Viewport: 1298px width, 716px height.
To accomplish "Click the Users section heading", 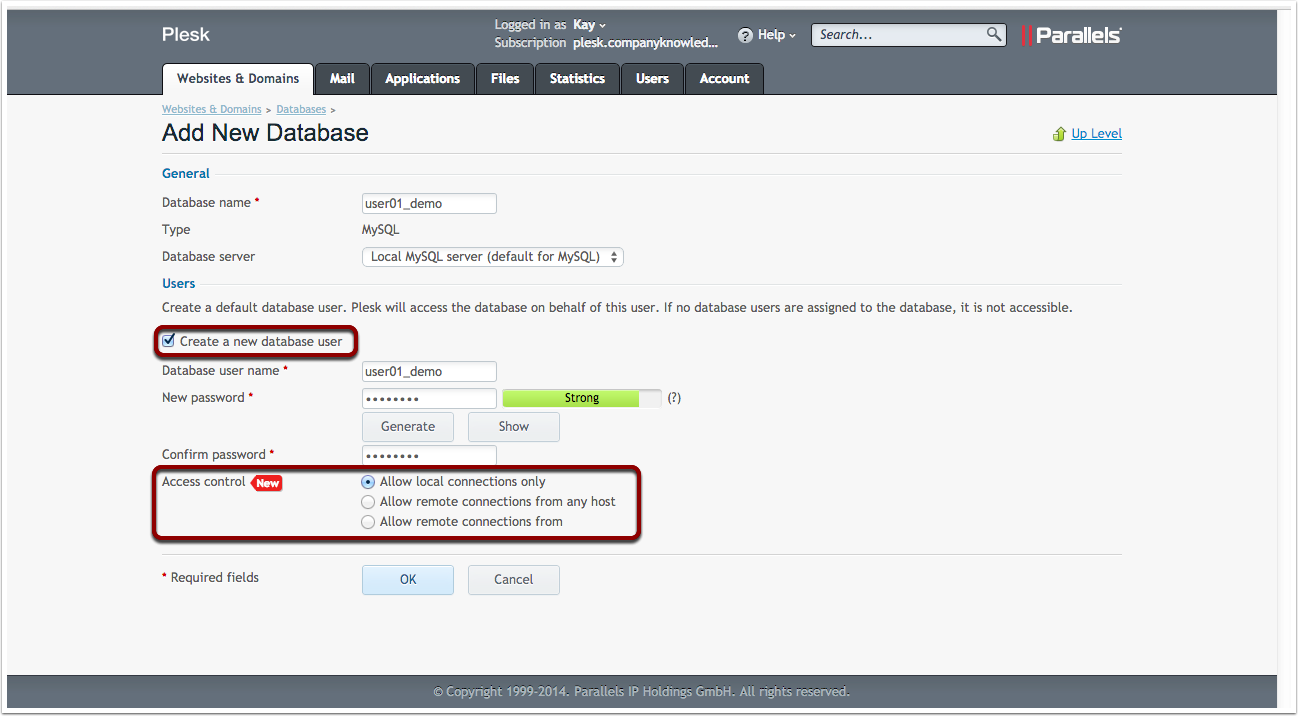I will [179, 284].
